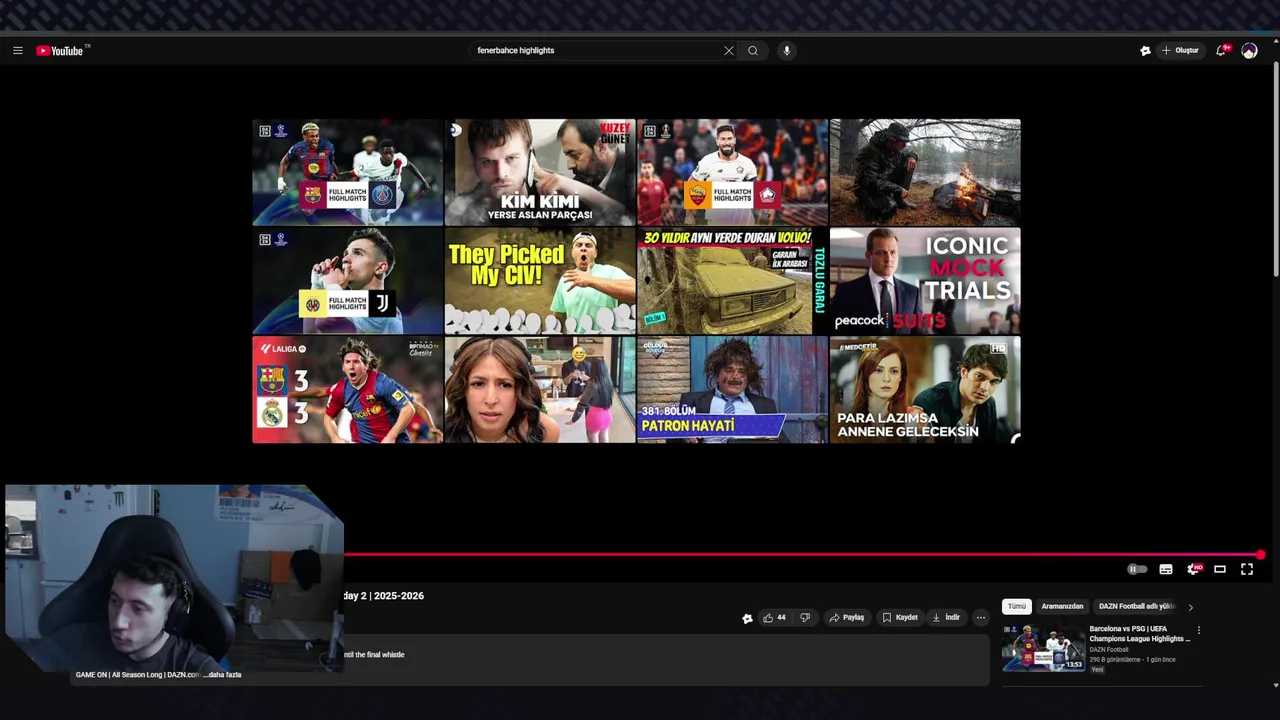Screen dimensions: 1280x720
Task: Open the 'Para Lazımsa Annene Geleceksin' thumbnail
Action: click(925, 389)
